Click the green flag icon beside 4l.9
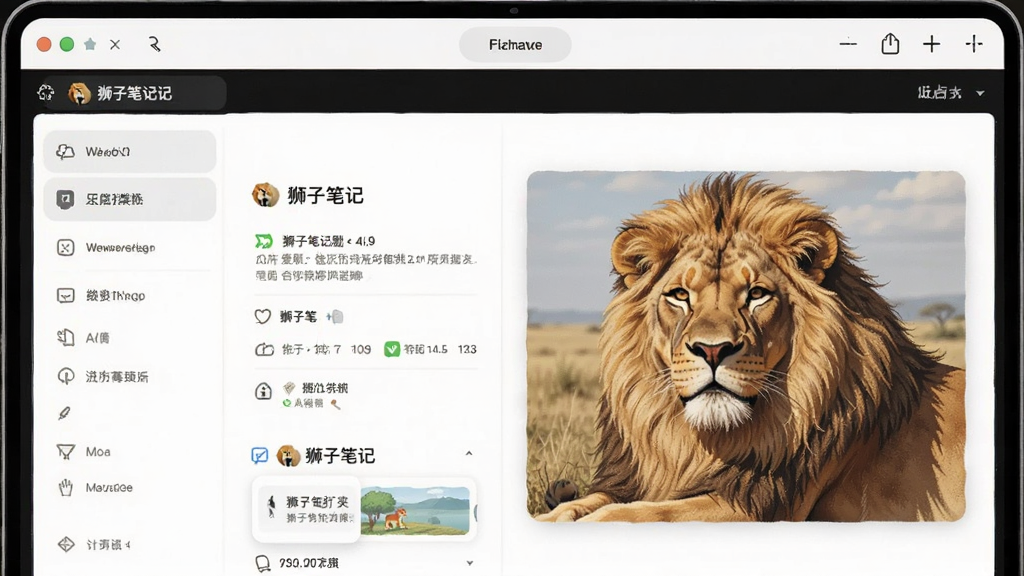Image resolution: width=1024 pixels, height=576 pixels. (263, 241)
